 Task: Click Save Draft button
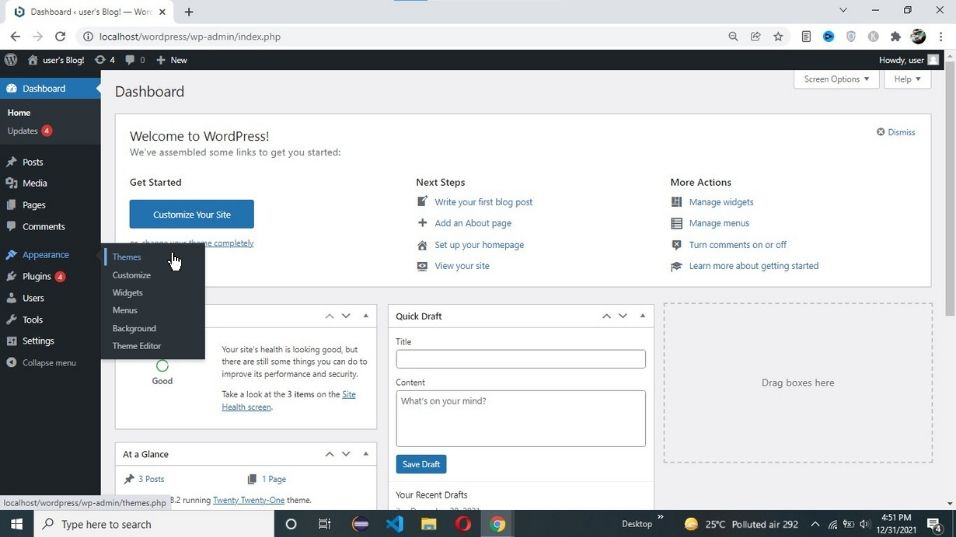[x=421, y=464]
